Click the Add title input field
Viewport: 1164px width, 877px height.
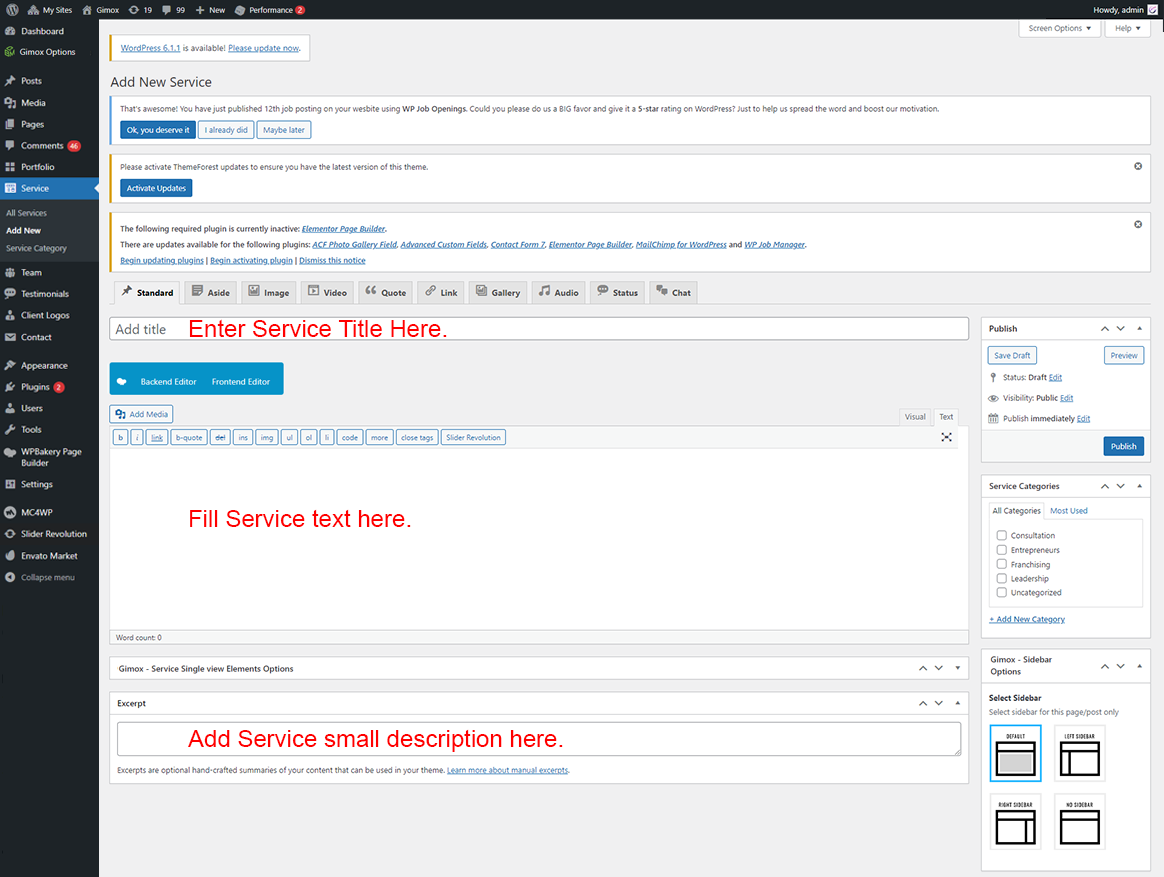pyautogui.click(x=539, y=329)
